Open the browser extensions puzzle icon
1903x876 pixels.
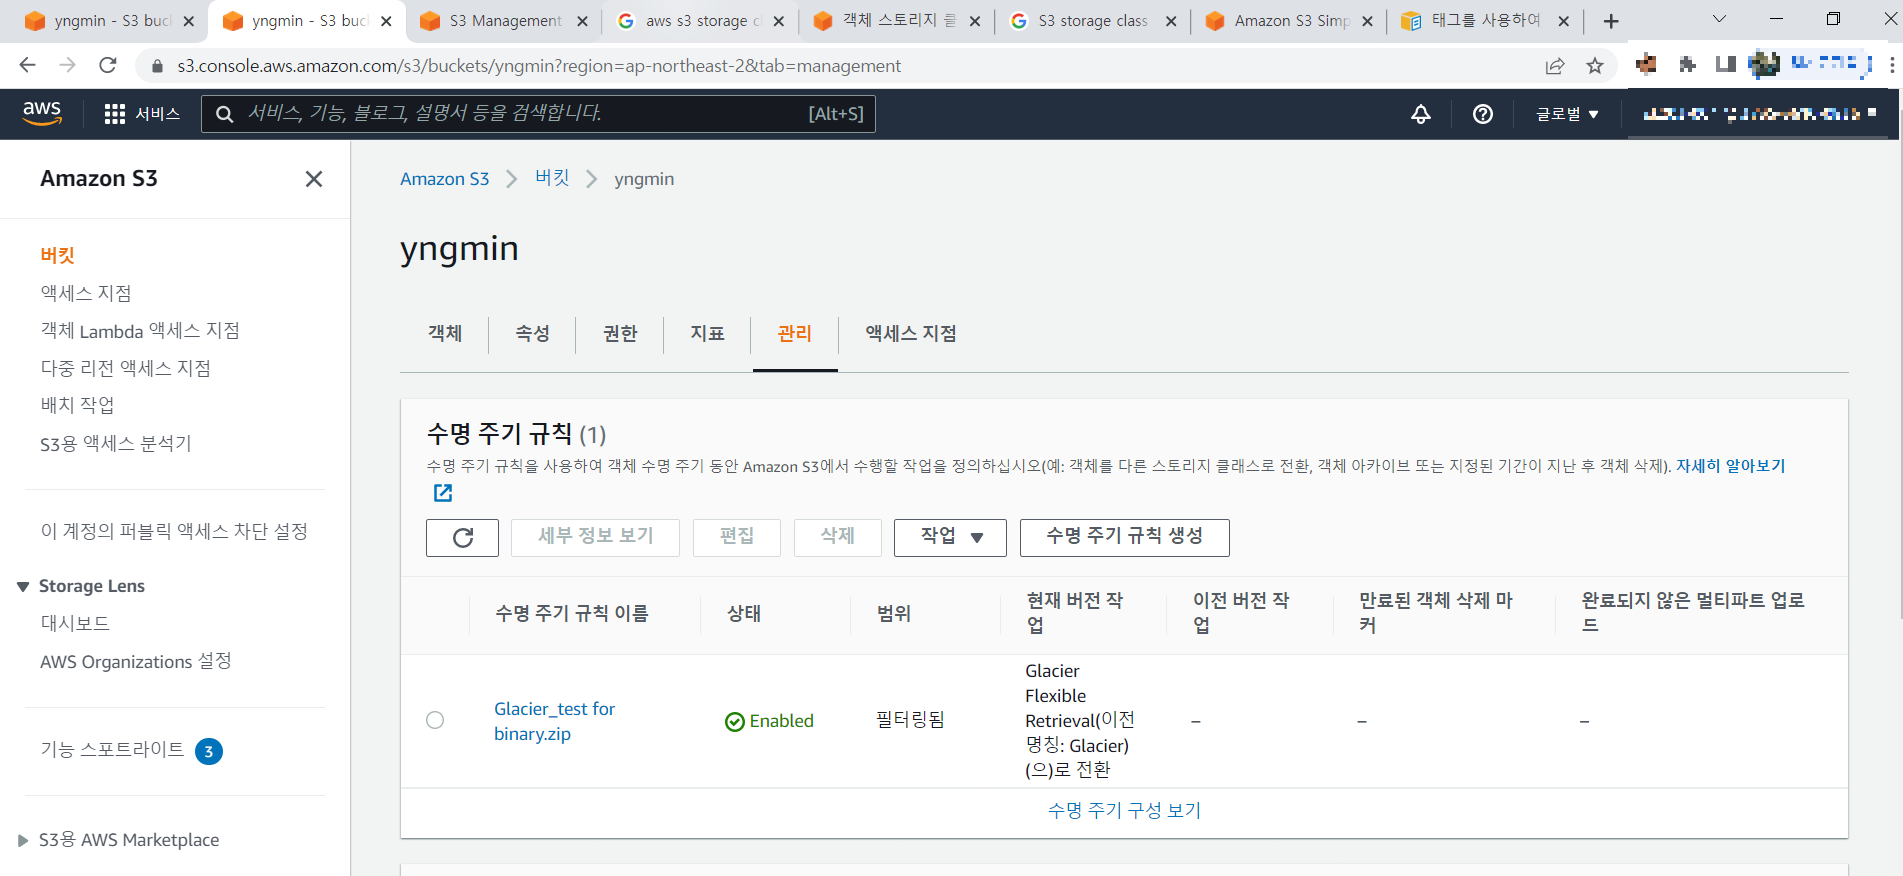coord(1687,65)
